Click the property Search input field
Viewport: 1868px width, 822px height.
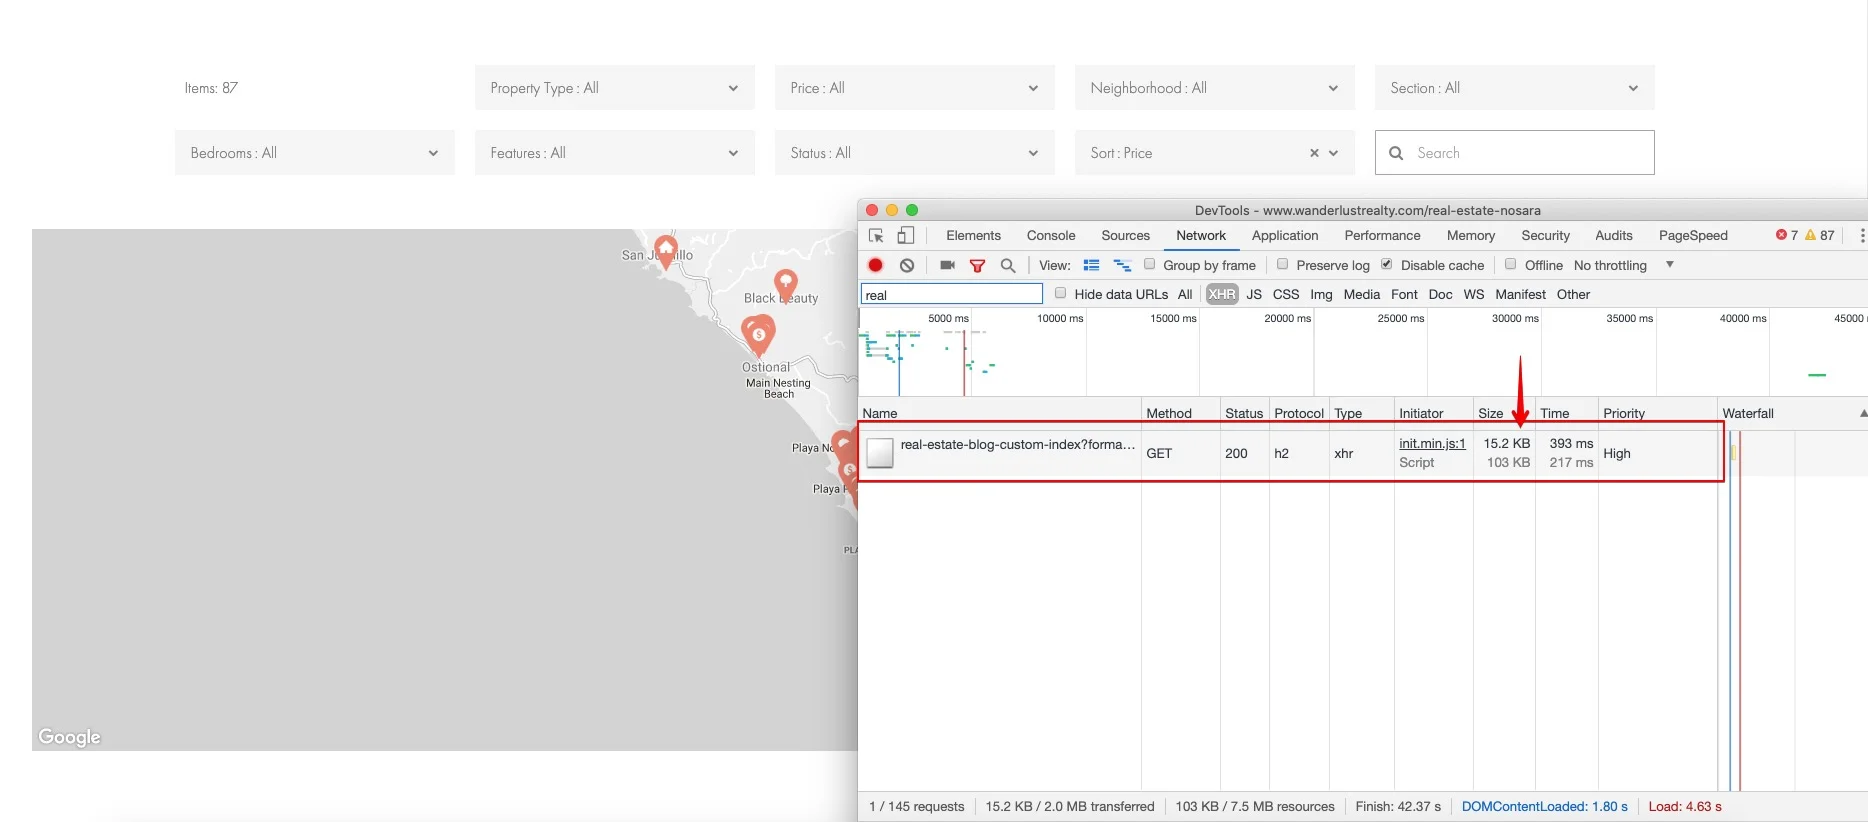point(1514,153)
